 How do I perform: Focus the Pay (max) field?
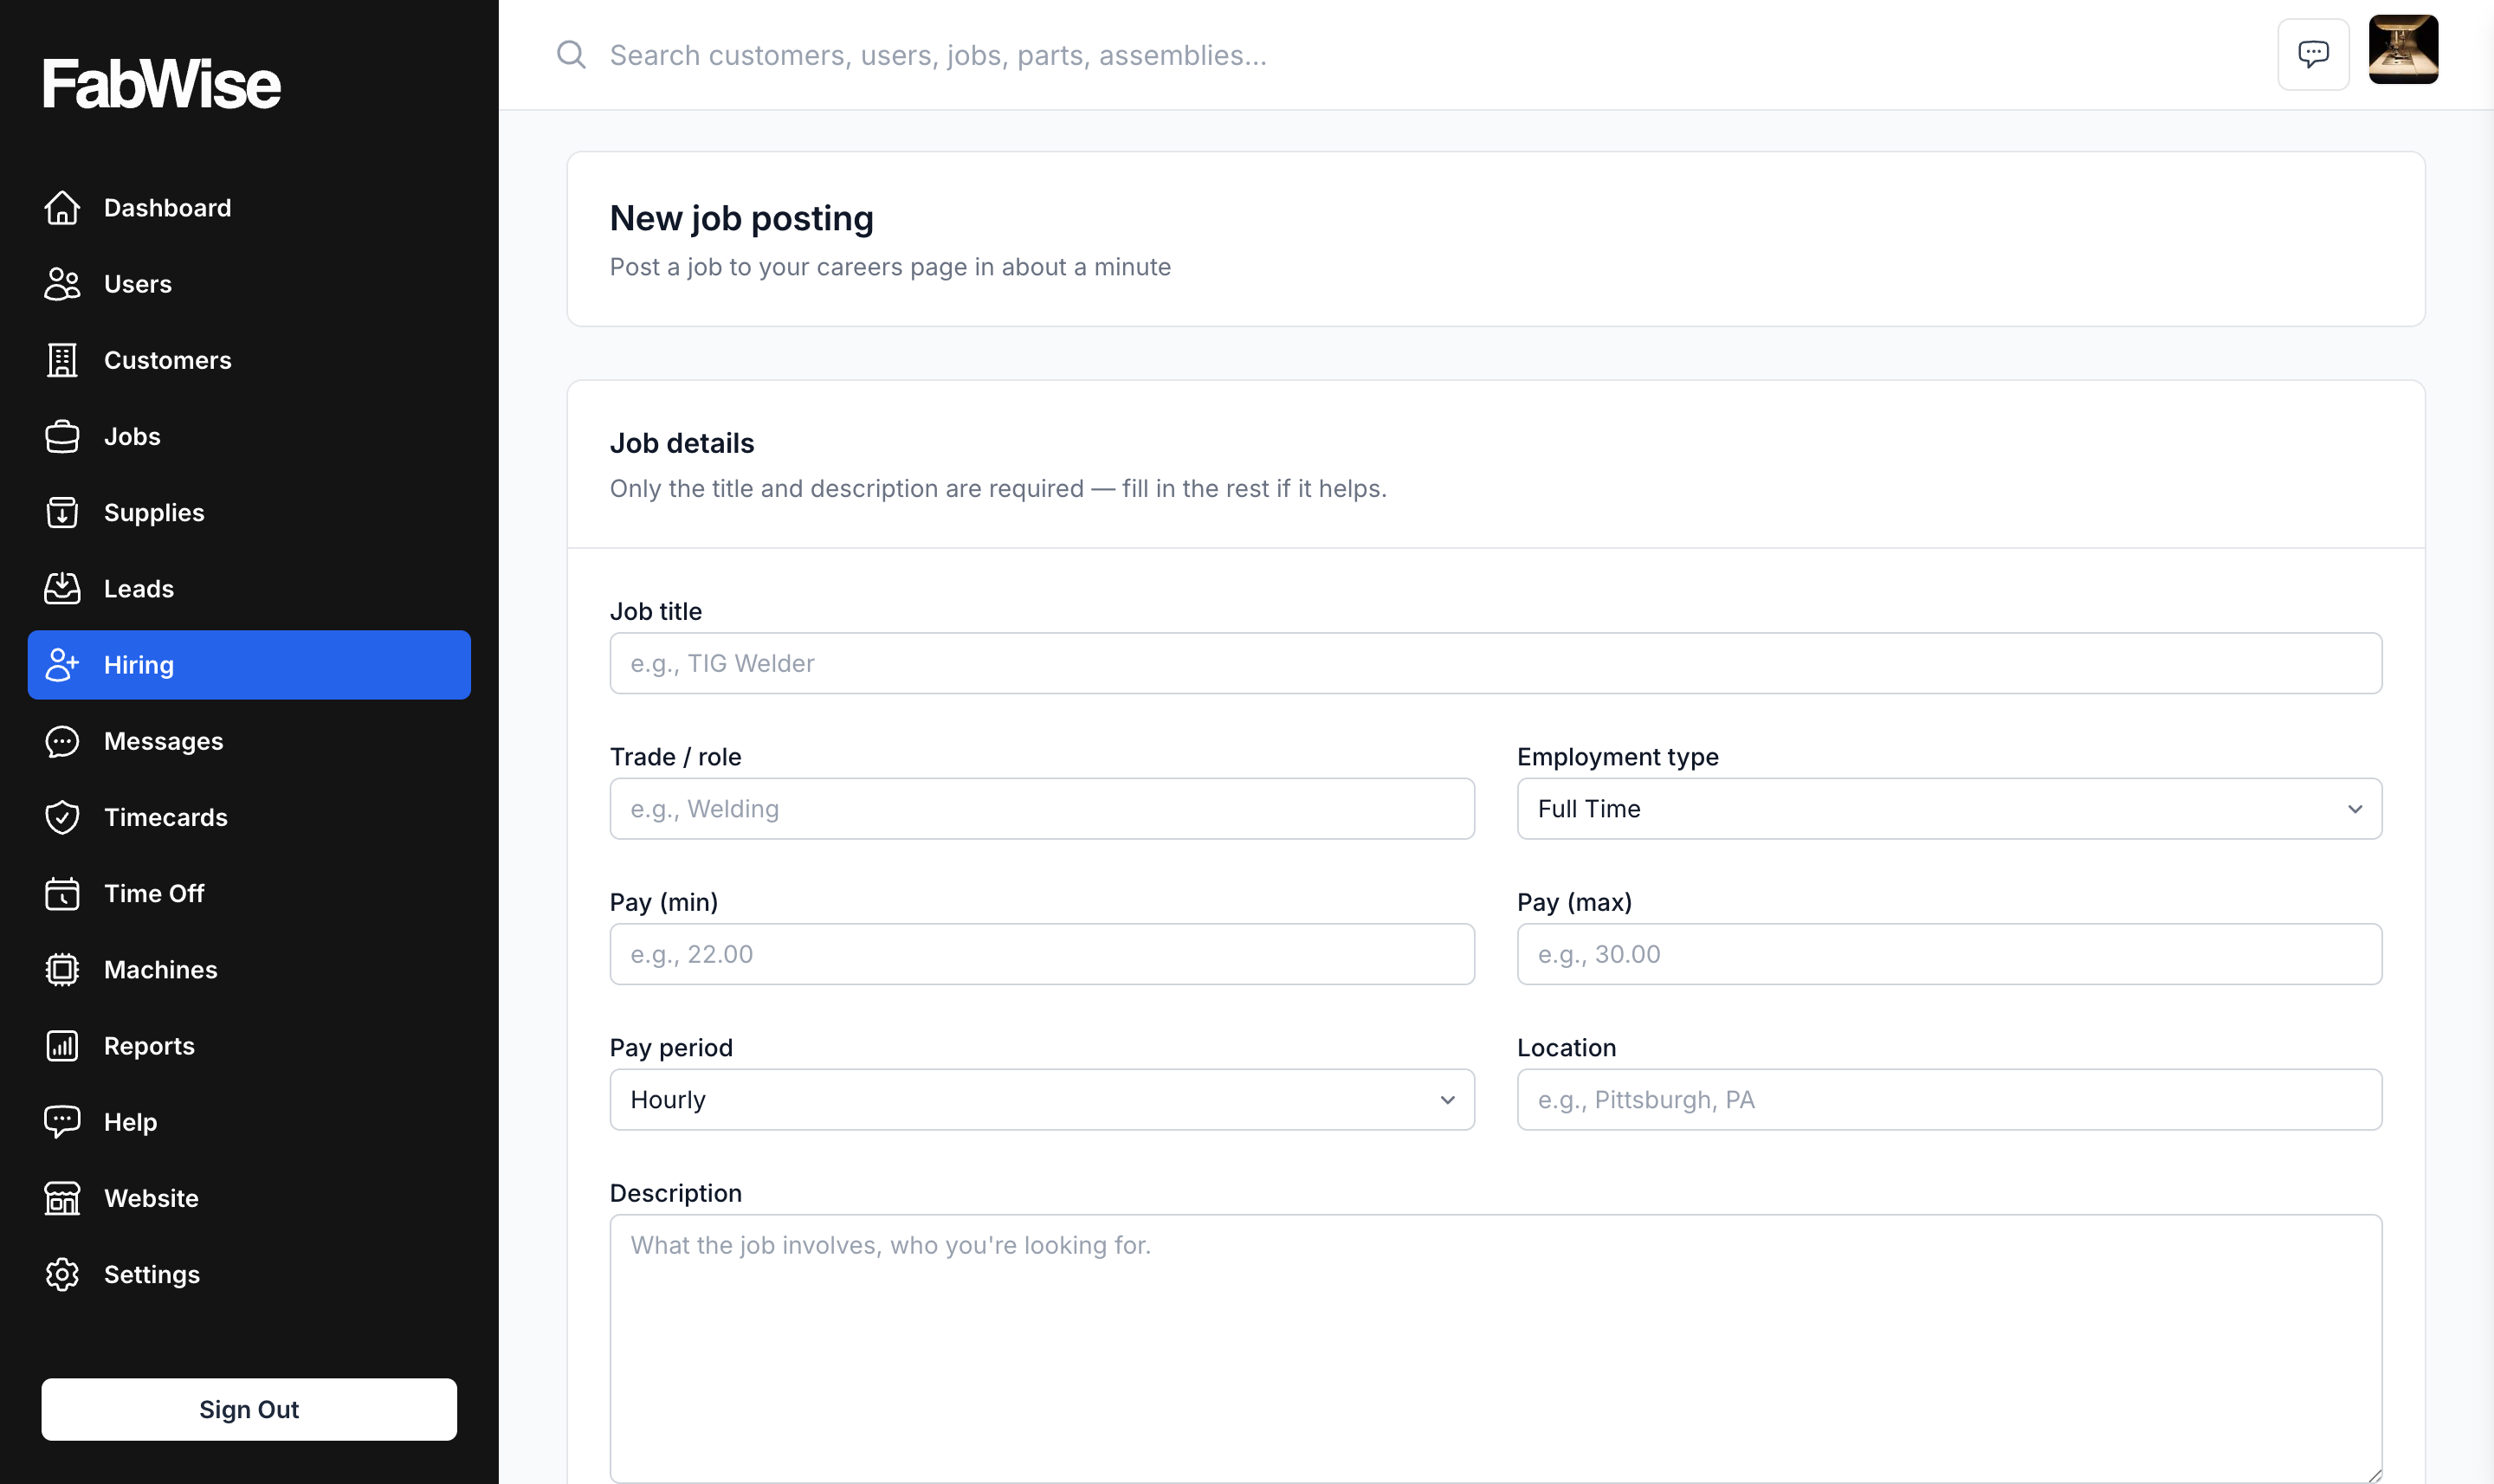click(x=1949, y=954)
